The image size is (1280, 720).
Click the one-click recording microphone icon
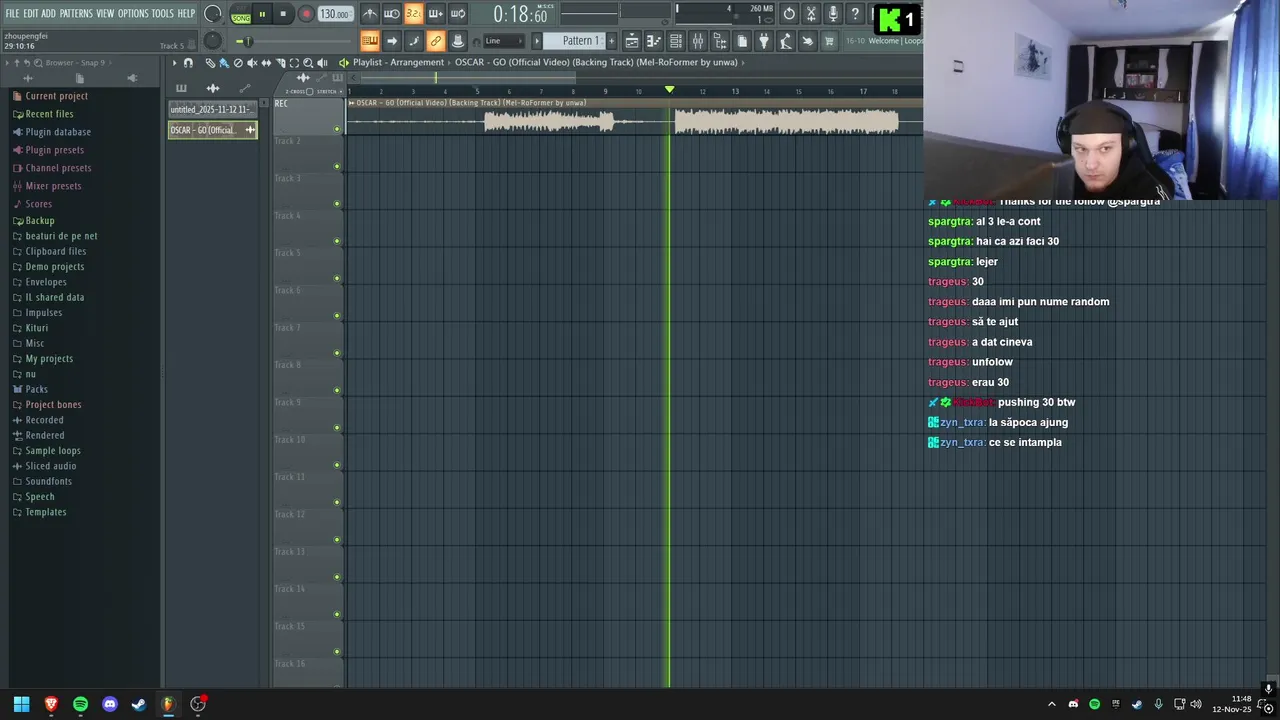coord(833,14)
